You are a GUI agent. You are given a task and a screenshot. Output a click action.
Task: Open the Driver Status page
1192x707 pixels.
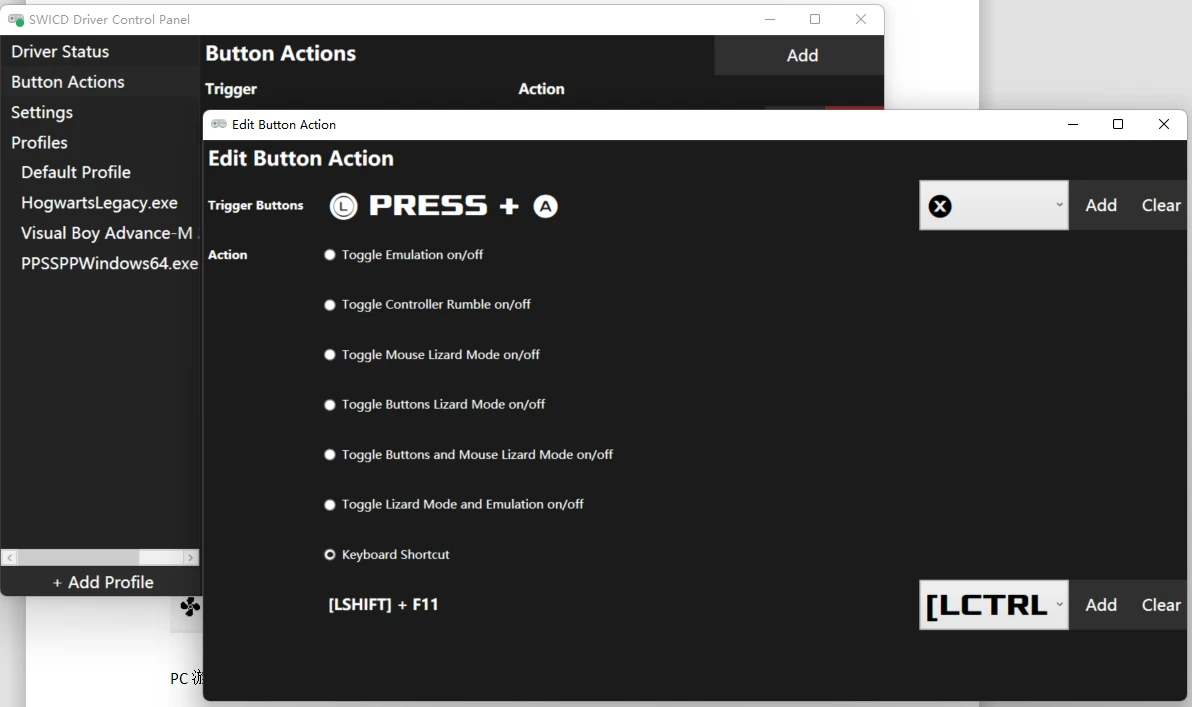point(60,52)
